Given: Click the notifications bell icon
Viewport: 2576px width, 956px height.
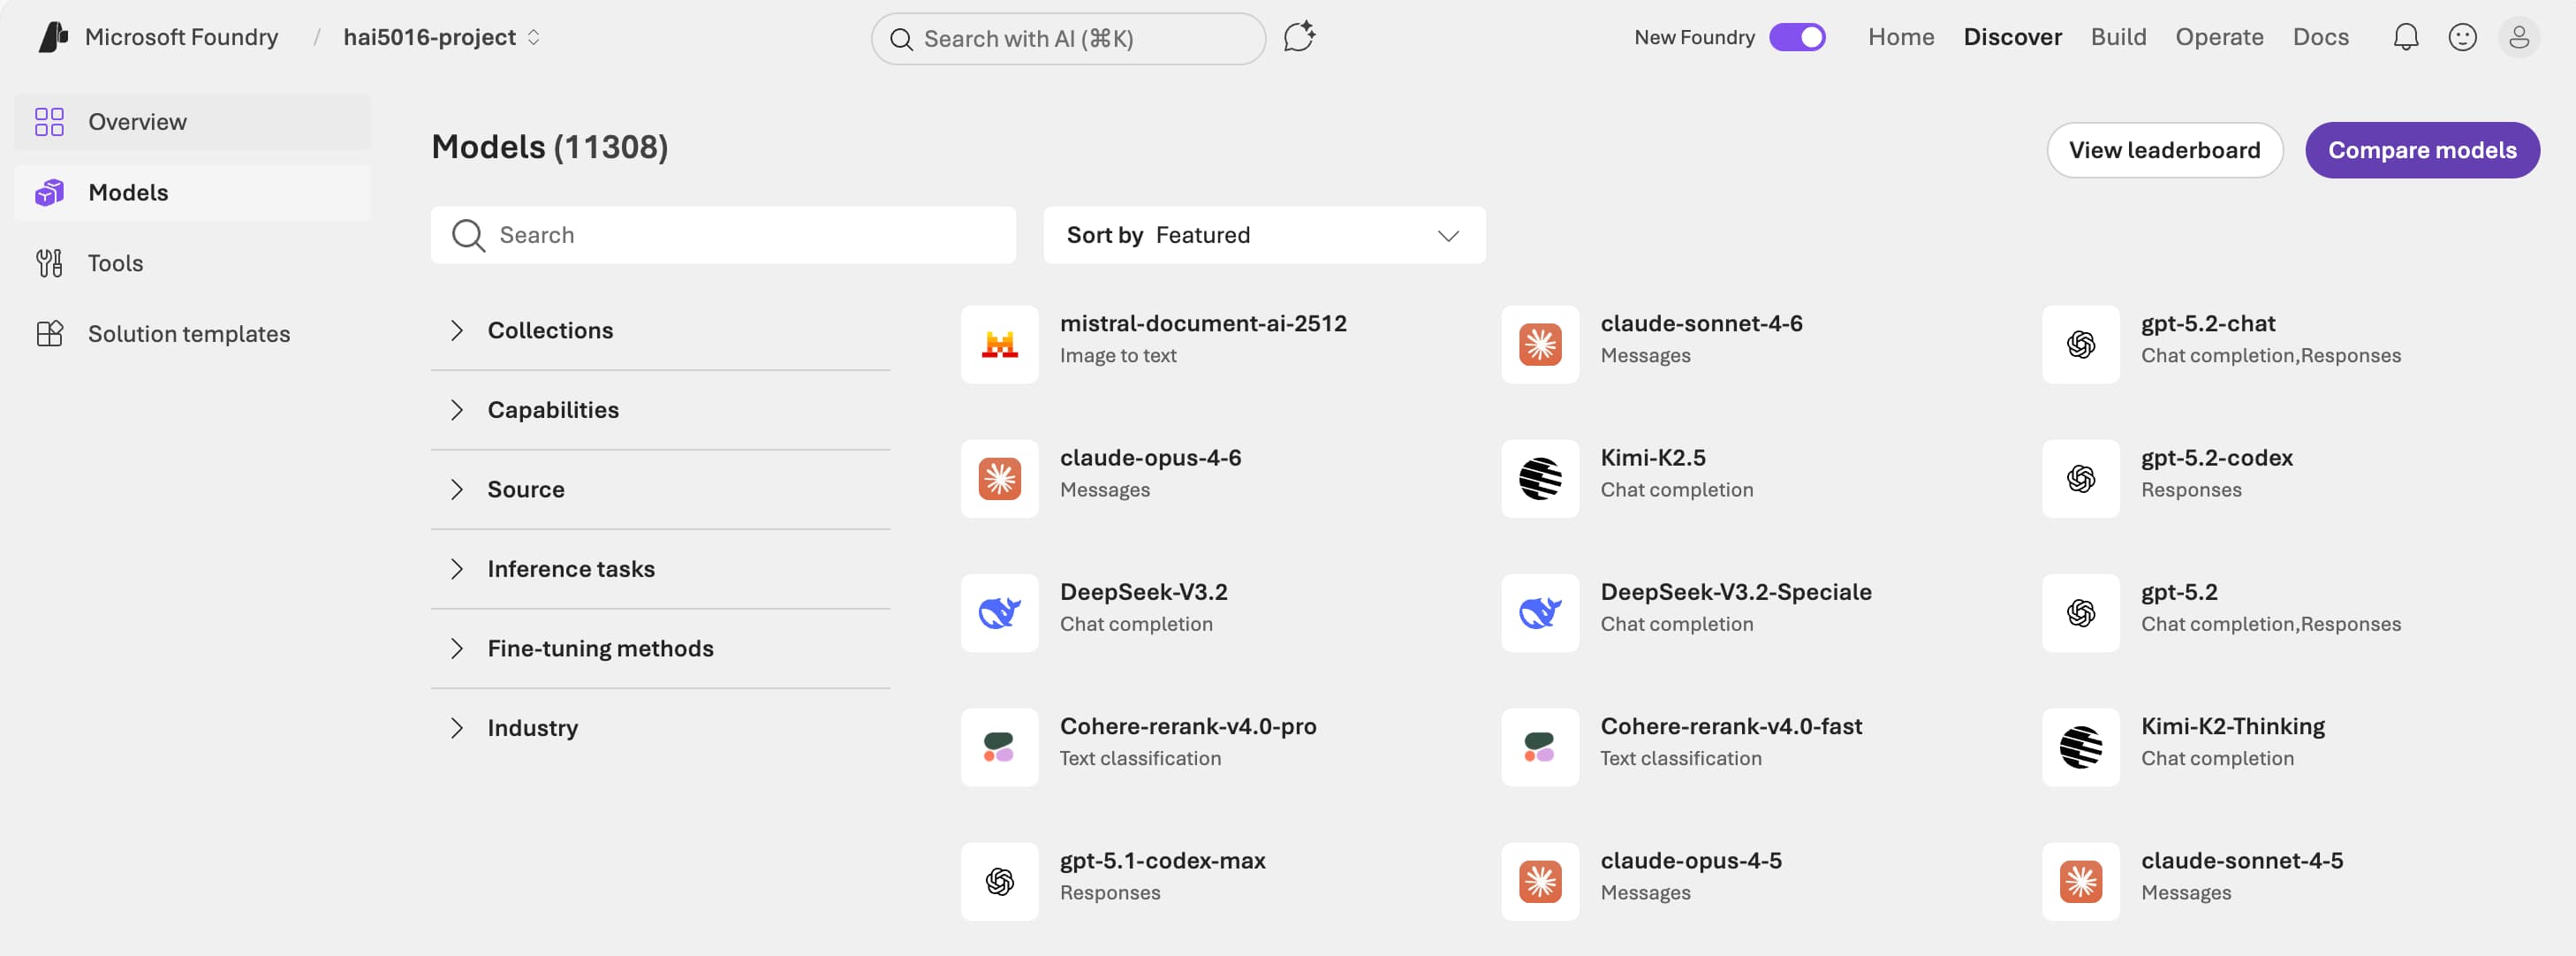Looking at the screenshot, I should (2405, 37).
